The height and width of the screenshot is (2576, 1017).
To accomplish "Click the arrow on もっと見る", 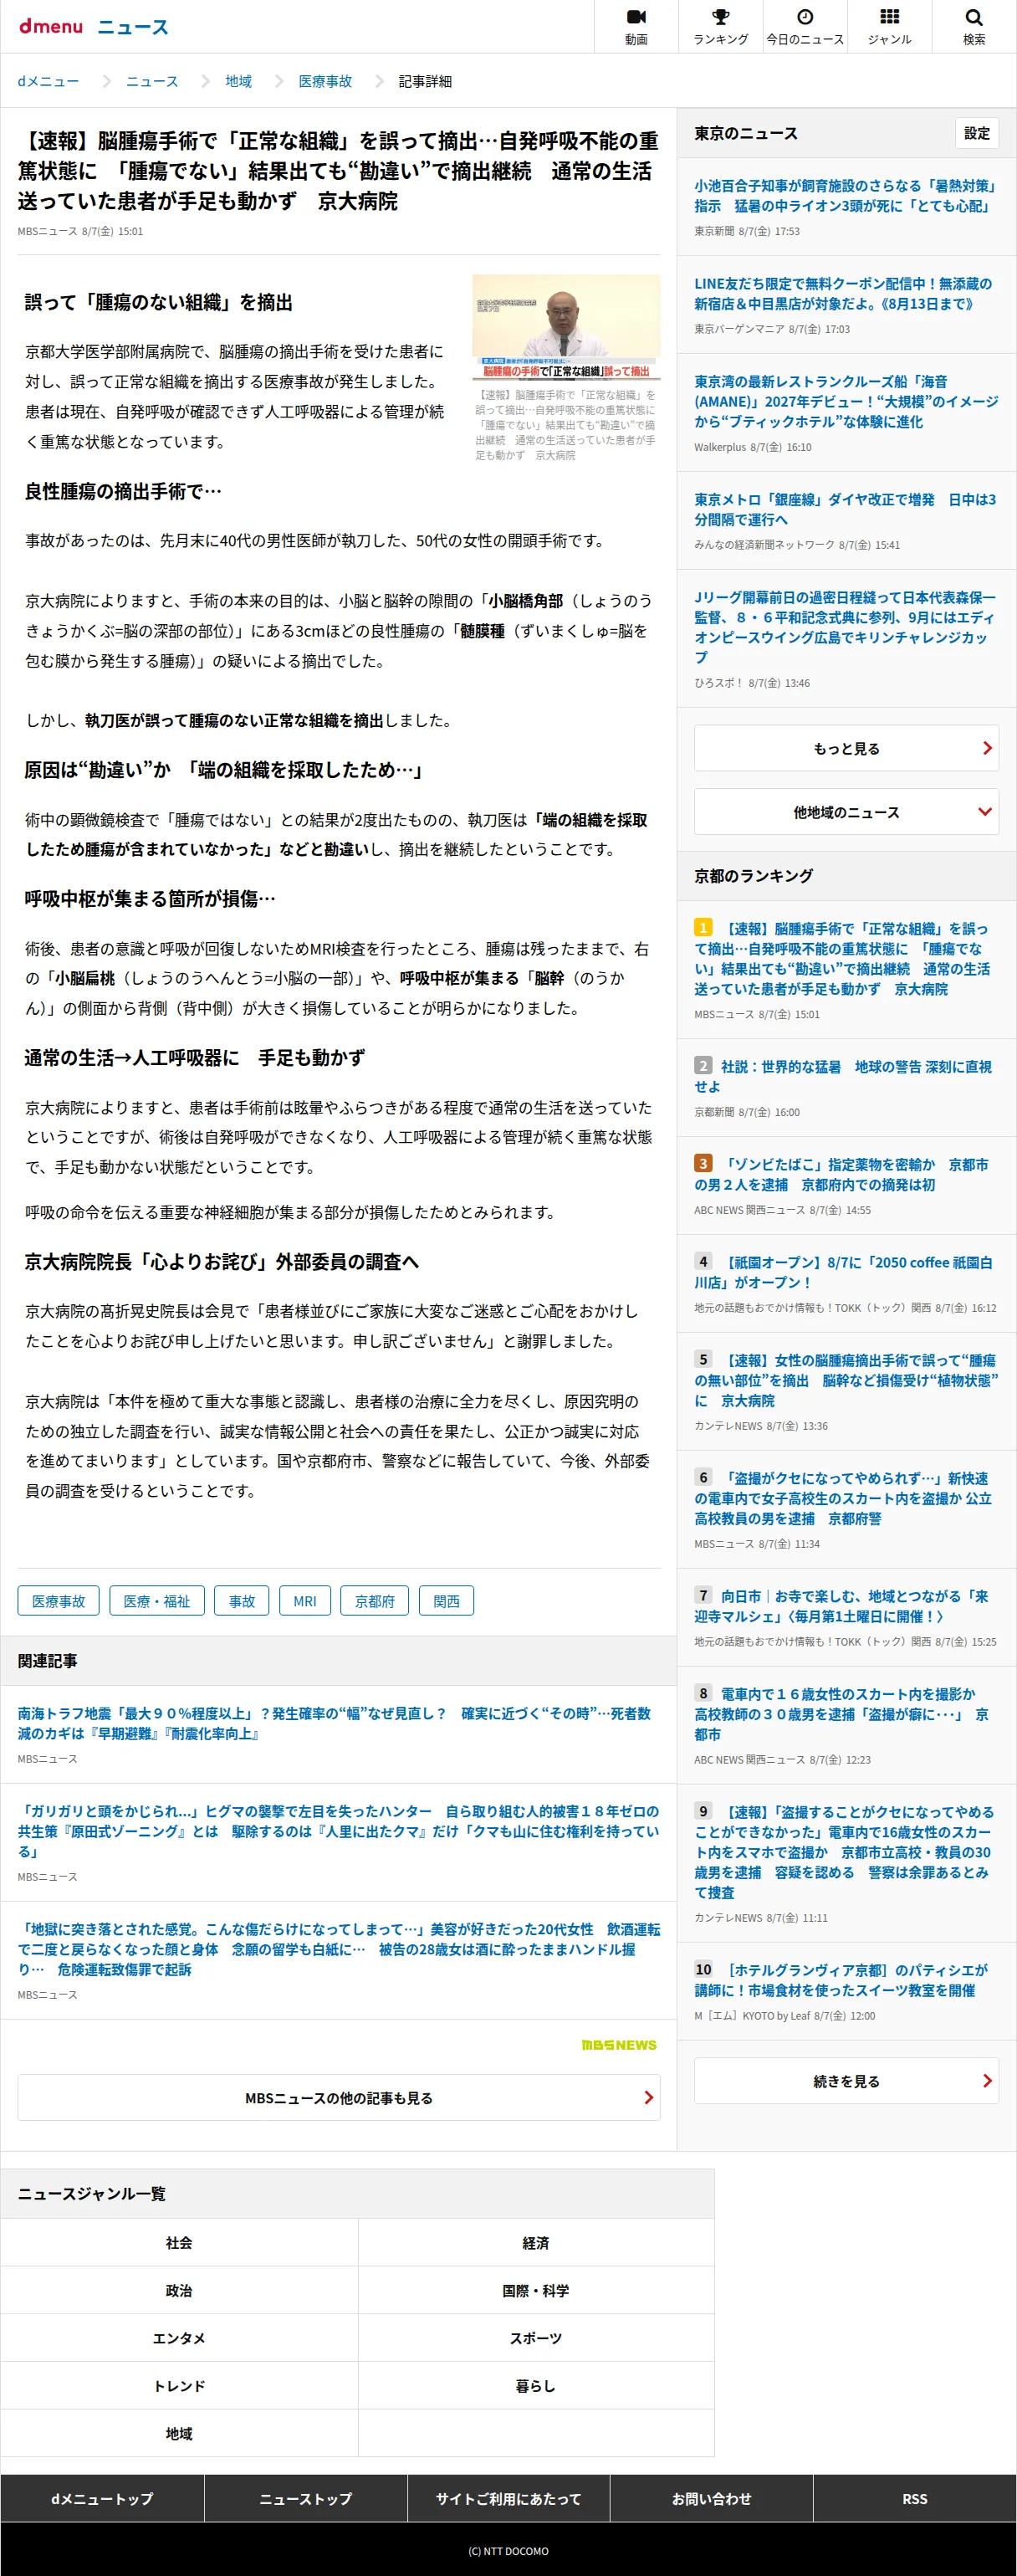I will pyautogui.click(x=987, y=748).
